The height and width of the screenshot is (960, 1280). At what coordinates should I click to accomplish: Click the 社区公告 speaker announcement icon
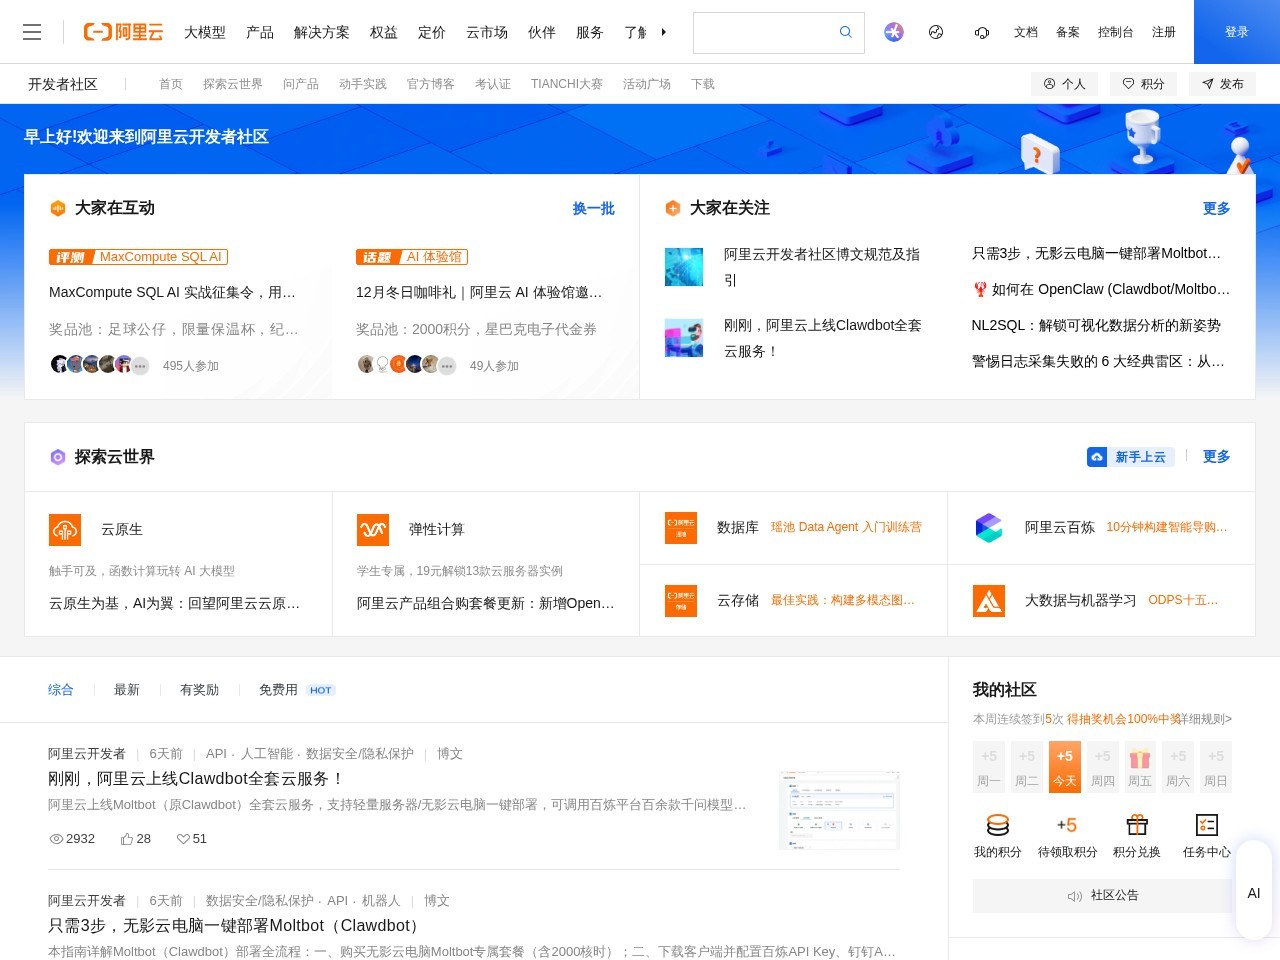click(x=1074, y=895)
